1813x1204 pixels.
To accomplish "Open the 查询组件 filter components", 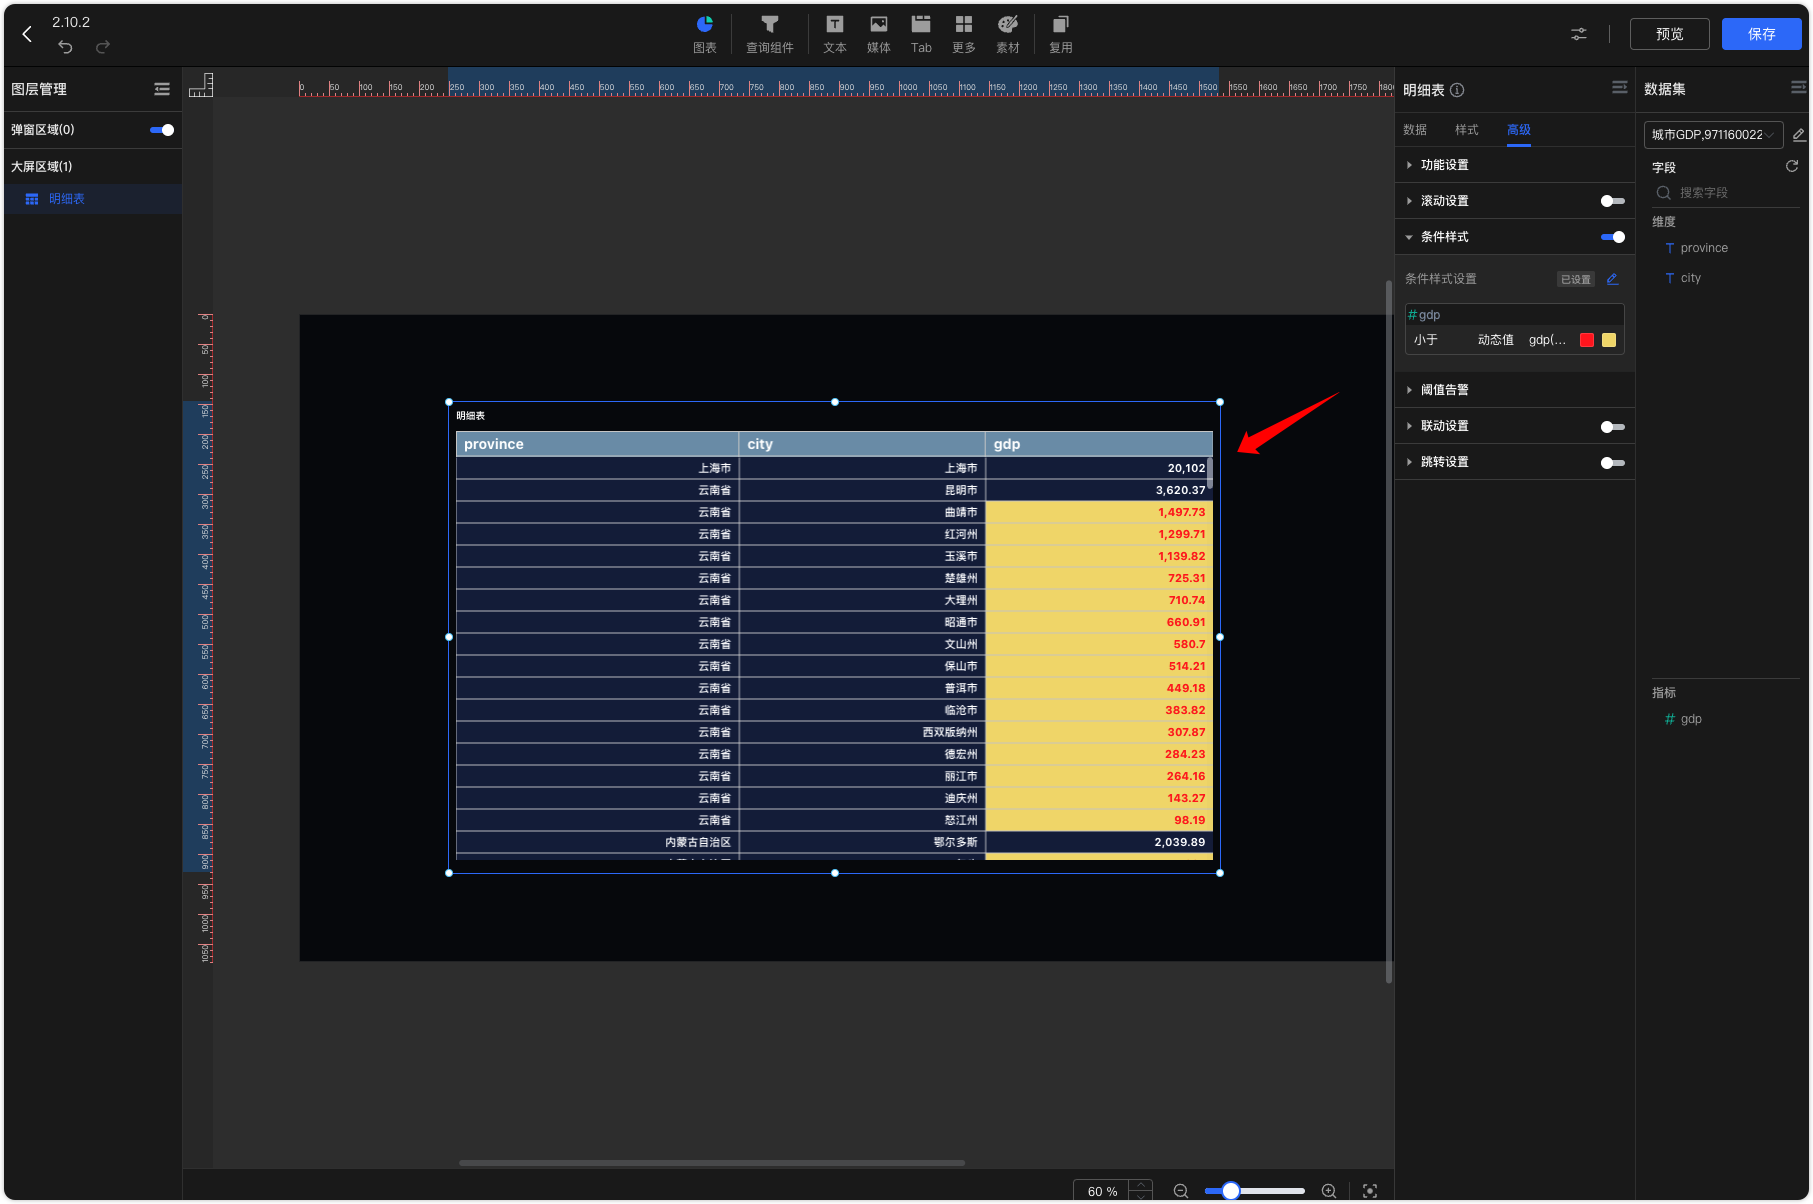I will 769,34.
